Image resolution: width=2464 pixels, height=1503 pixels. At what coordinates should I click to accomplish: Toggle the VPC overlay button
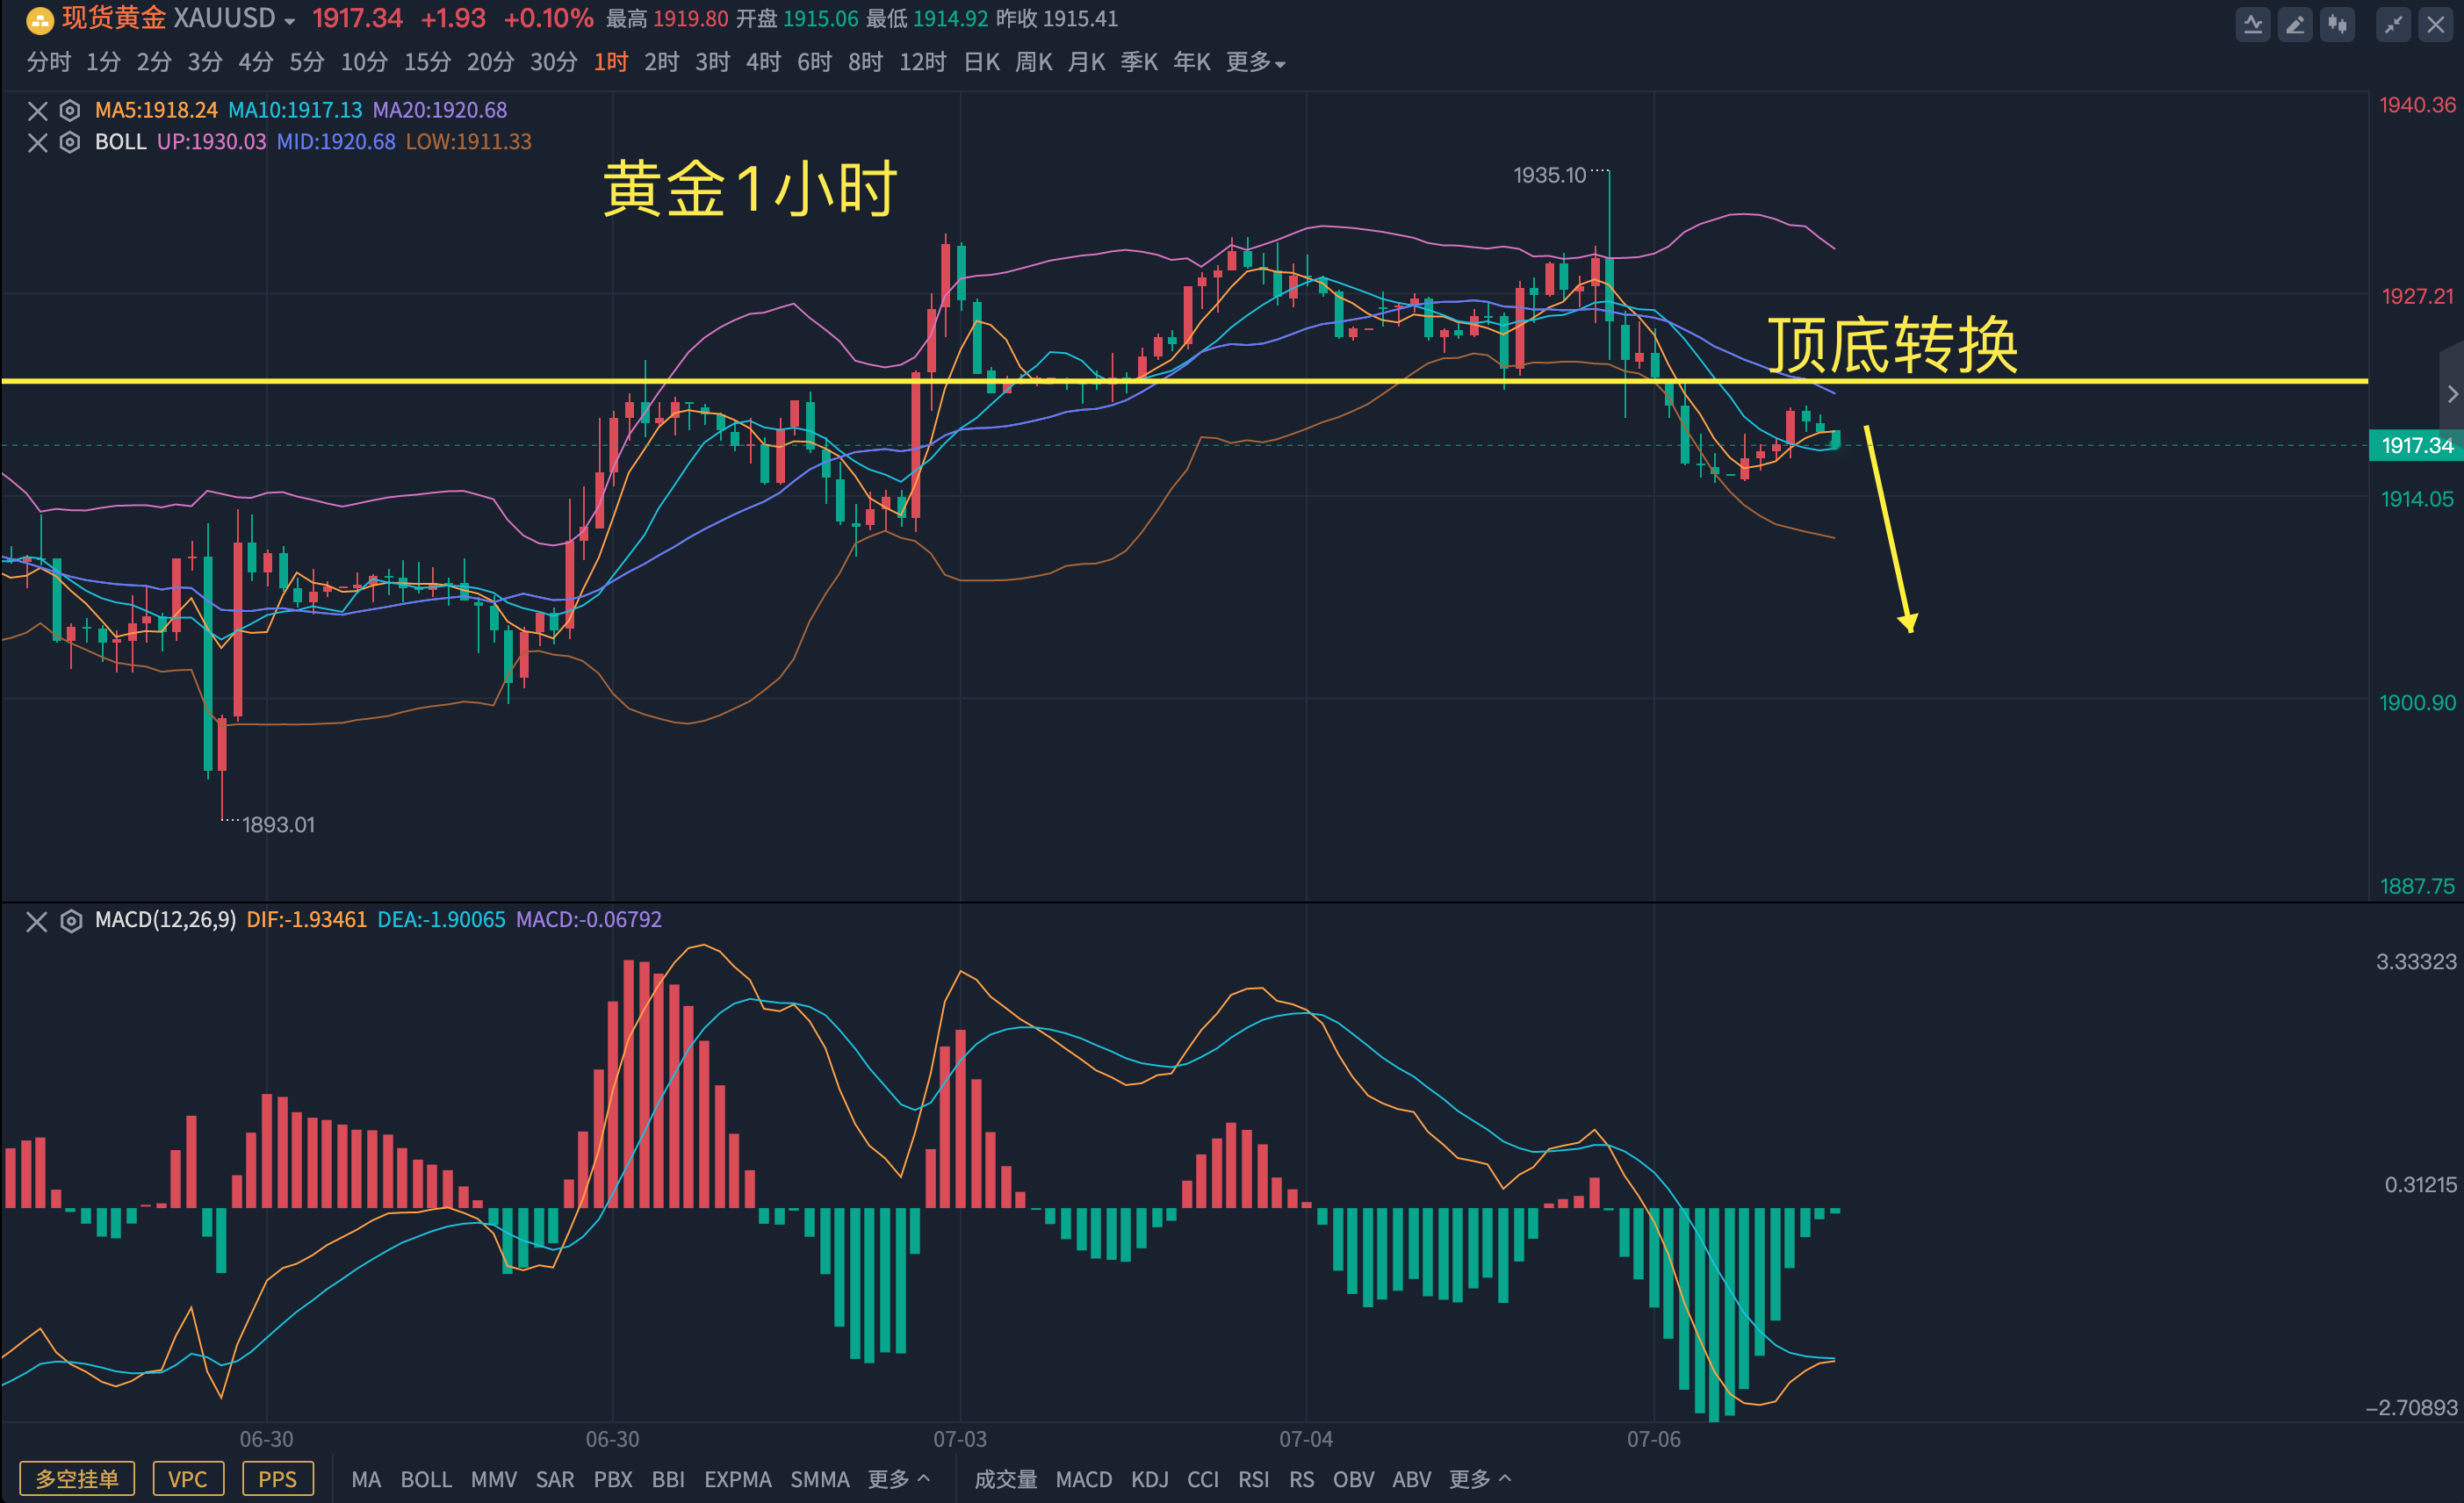click(187, 1479)
